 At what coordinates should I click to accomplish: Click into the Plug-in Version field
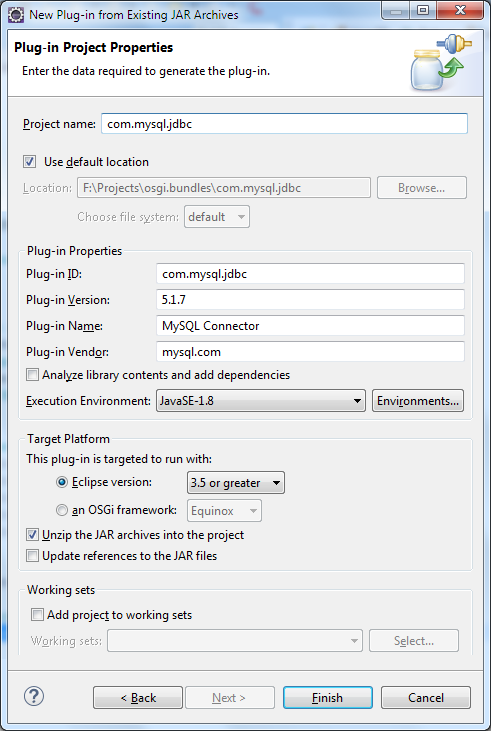click(310, 300)
